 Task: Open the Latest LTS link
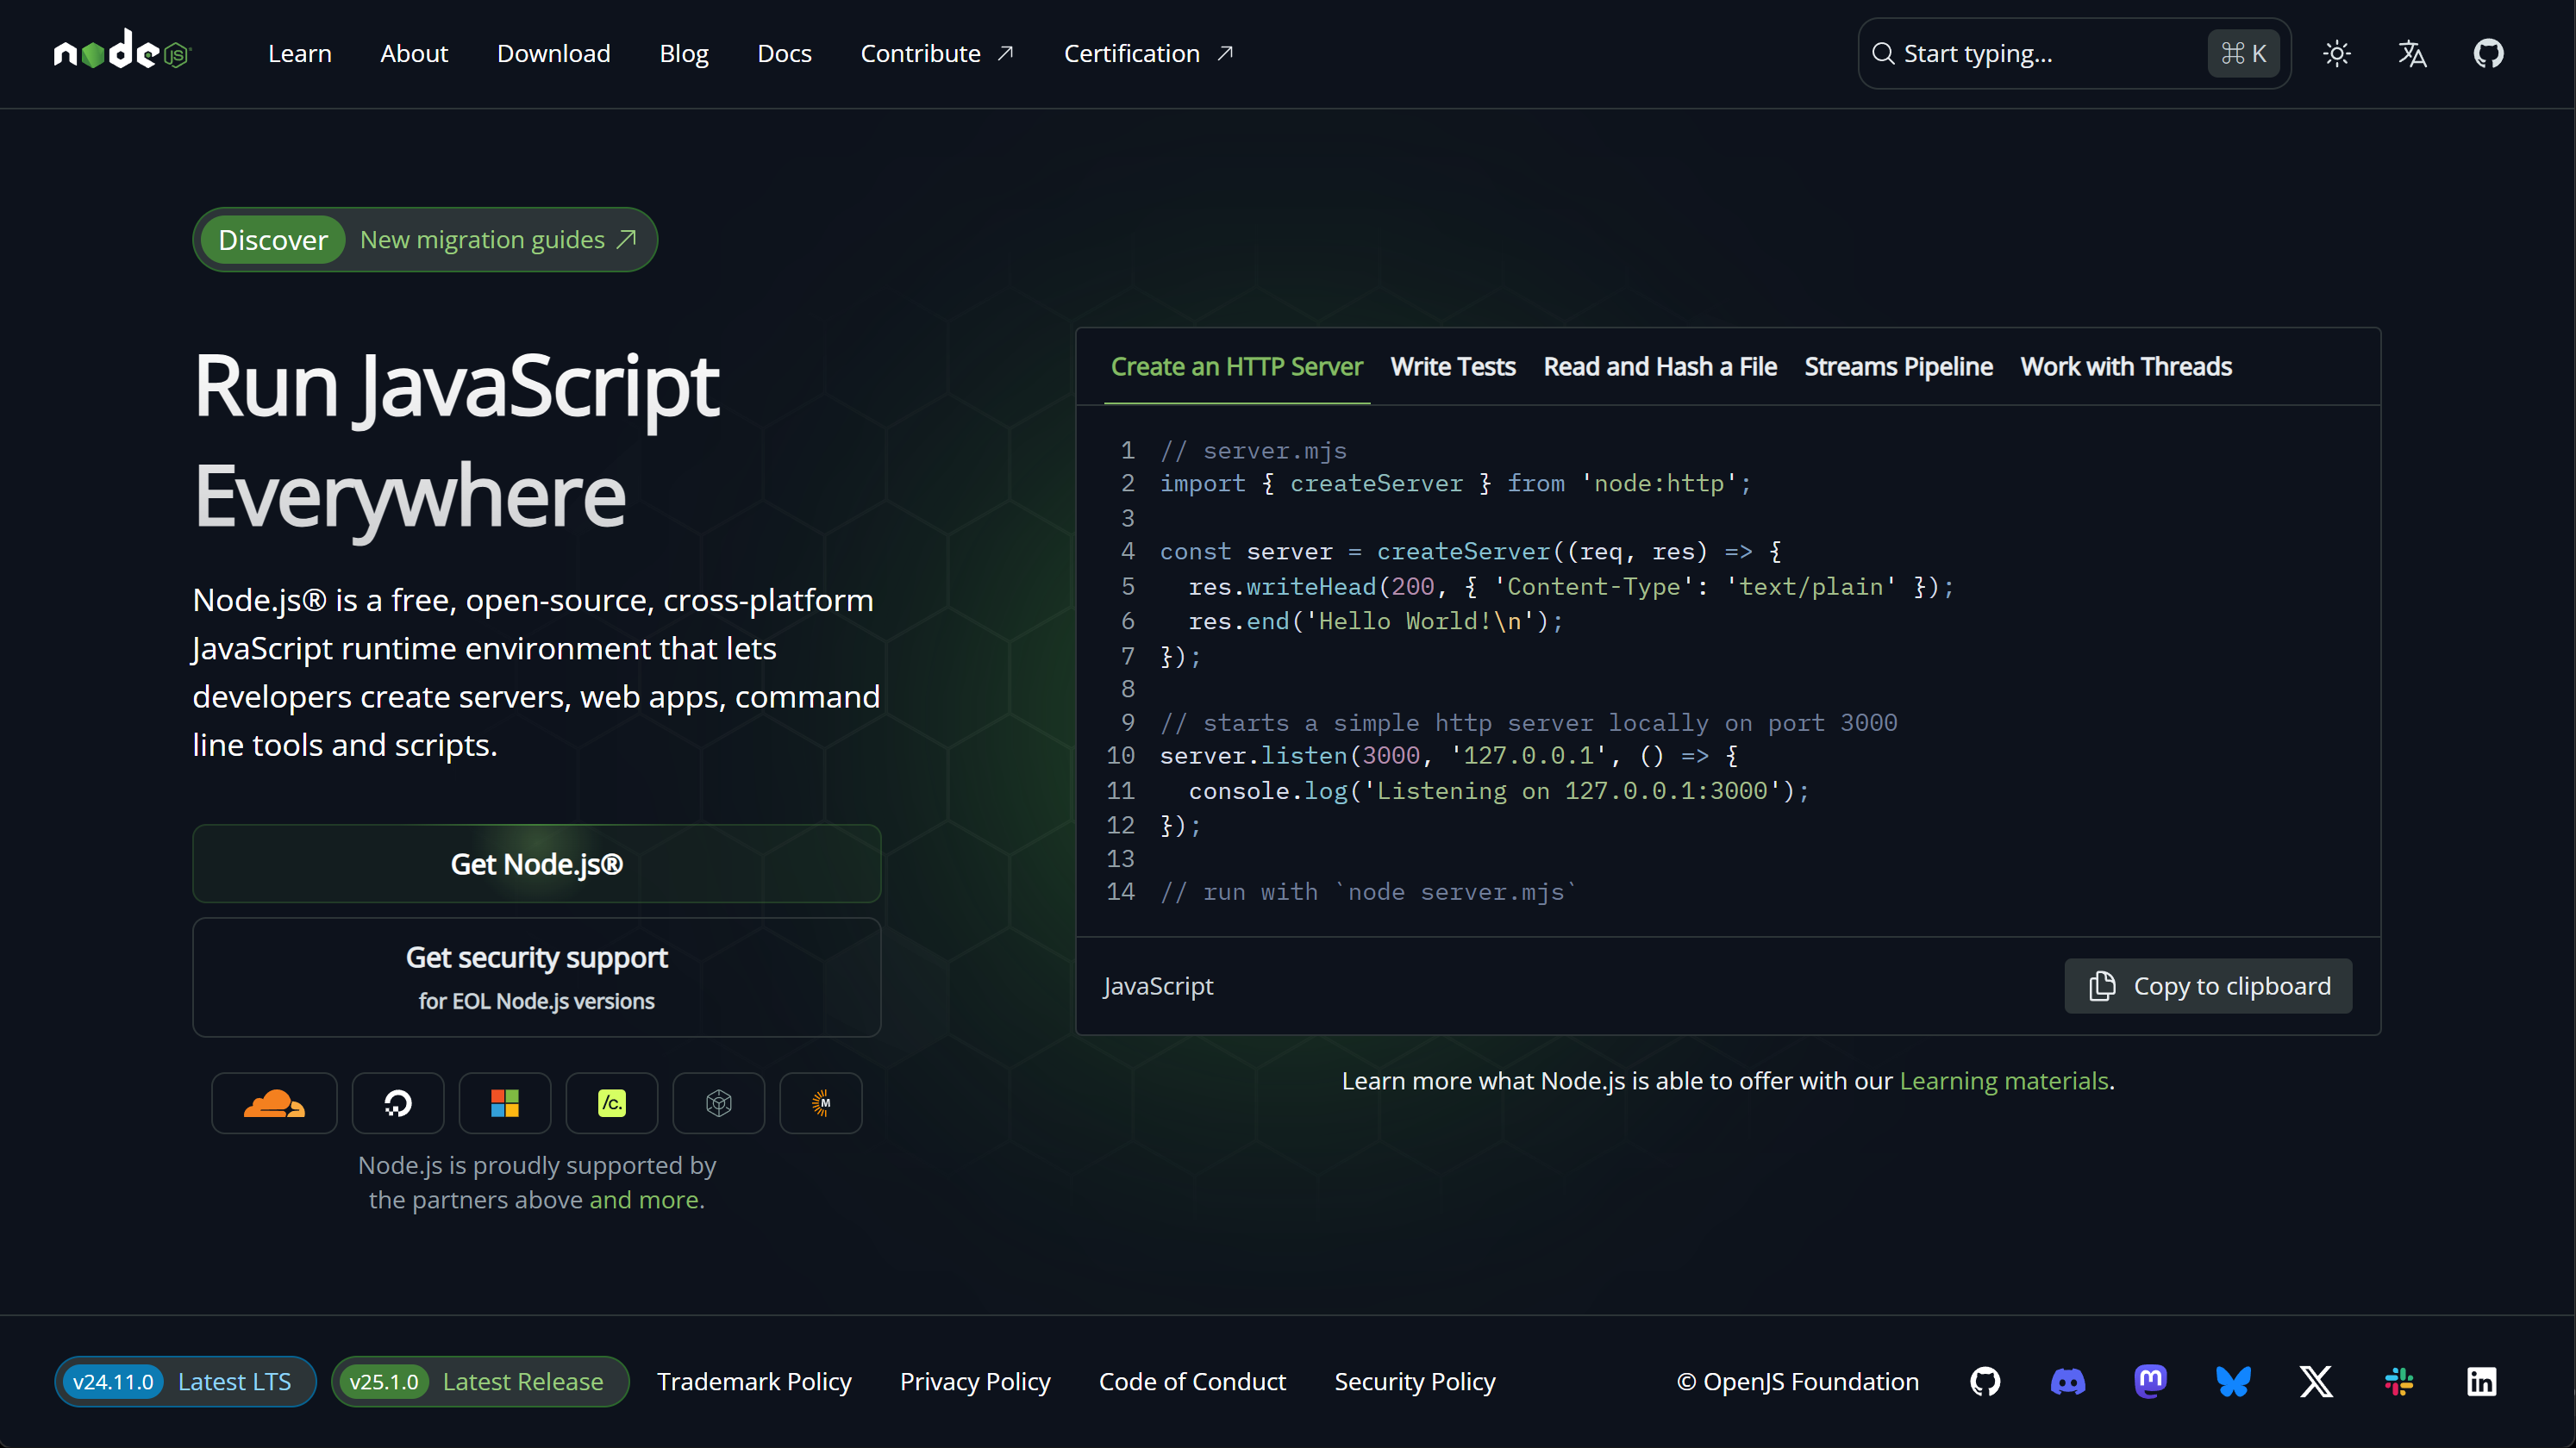(x=234, y=1381)
